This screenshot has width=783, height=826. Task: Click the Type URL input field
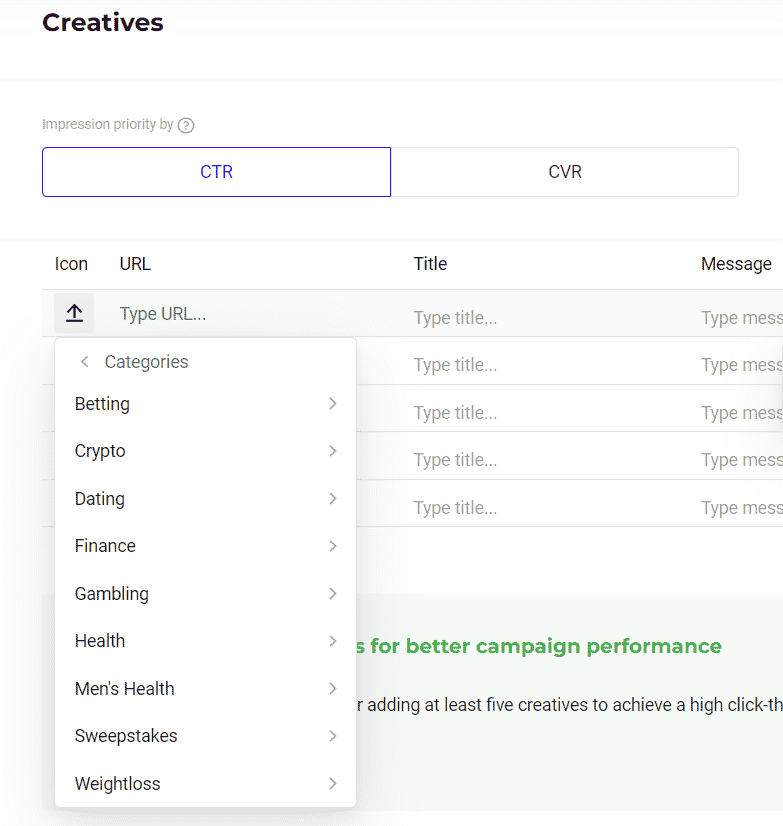(x=250, y=314)
